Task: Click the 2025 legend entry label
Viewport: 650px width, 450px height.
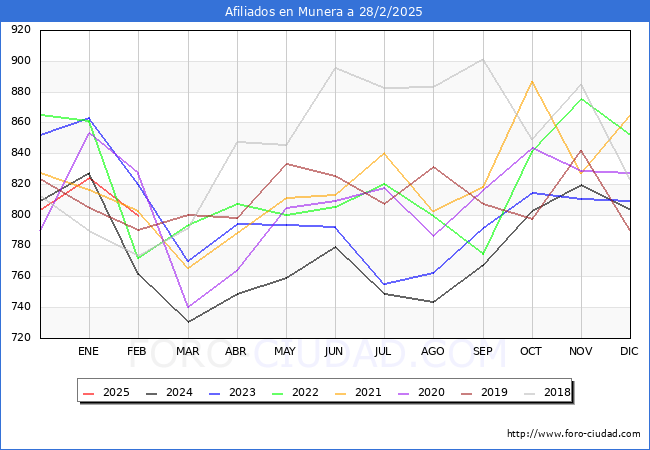Action: 116,392
